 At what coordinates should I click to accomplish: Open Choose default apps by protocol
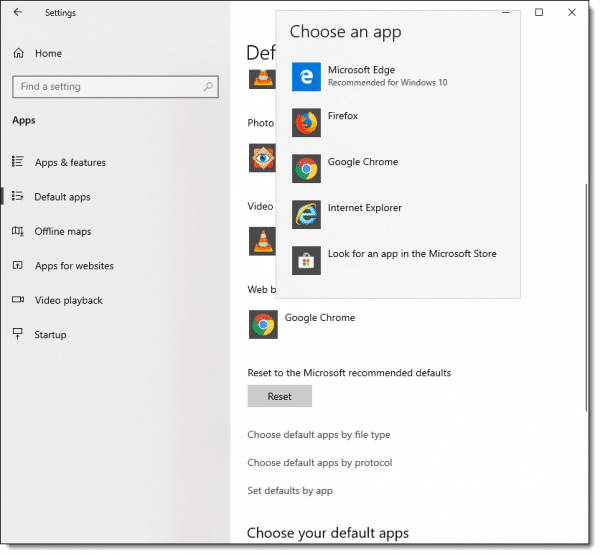pos(320,463)
